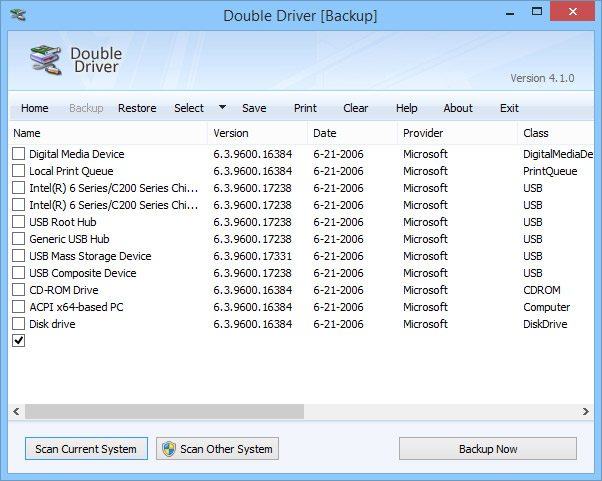Sort by the Provider column header
This screenshot has width=602, height=481.
(457, 133)
